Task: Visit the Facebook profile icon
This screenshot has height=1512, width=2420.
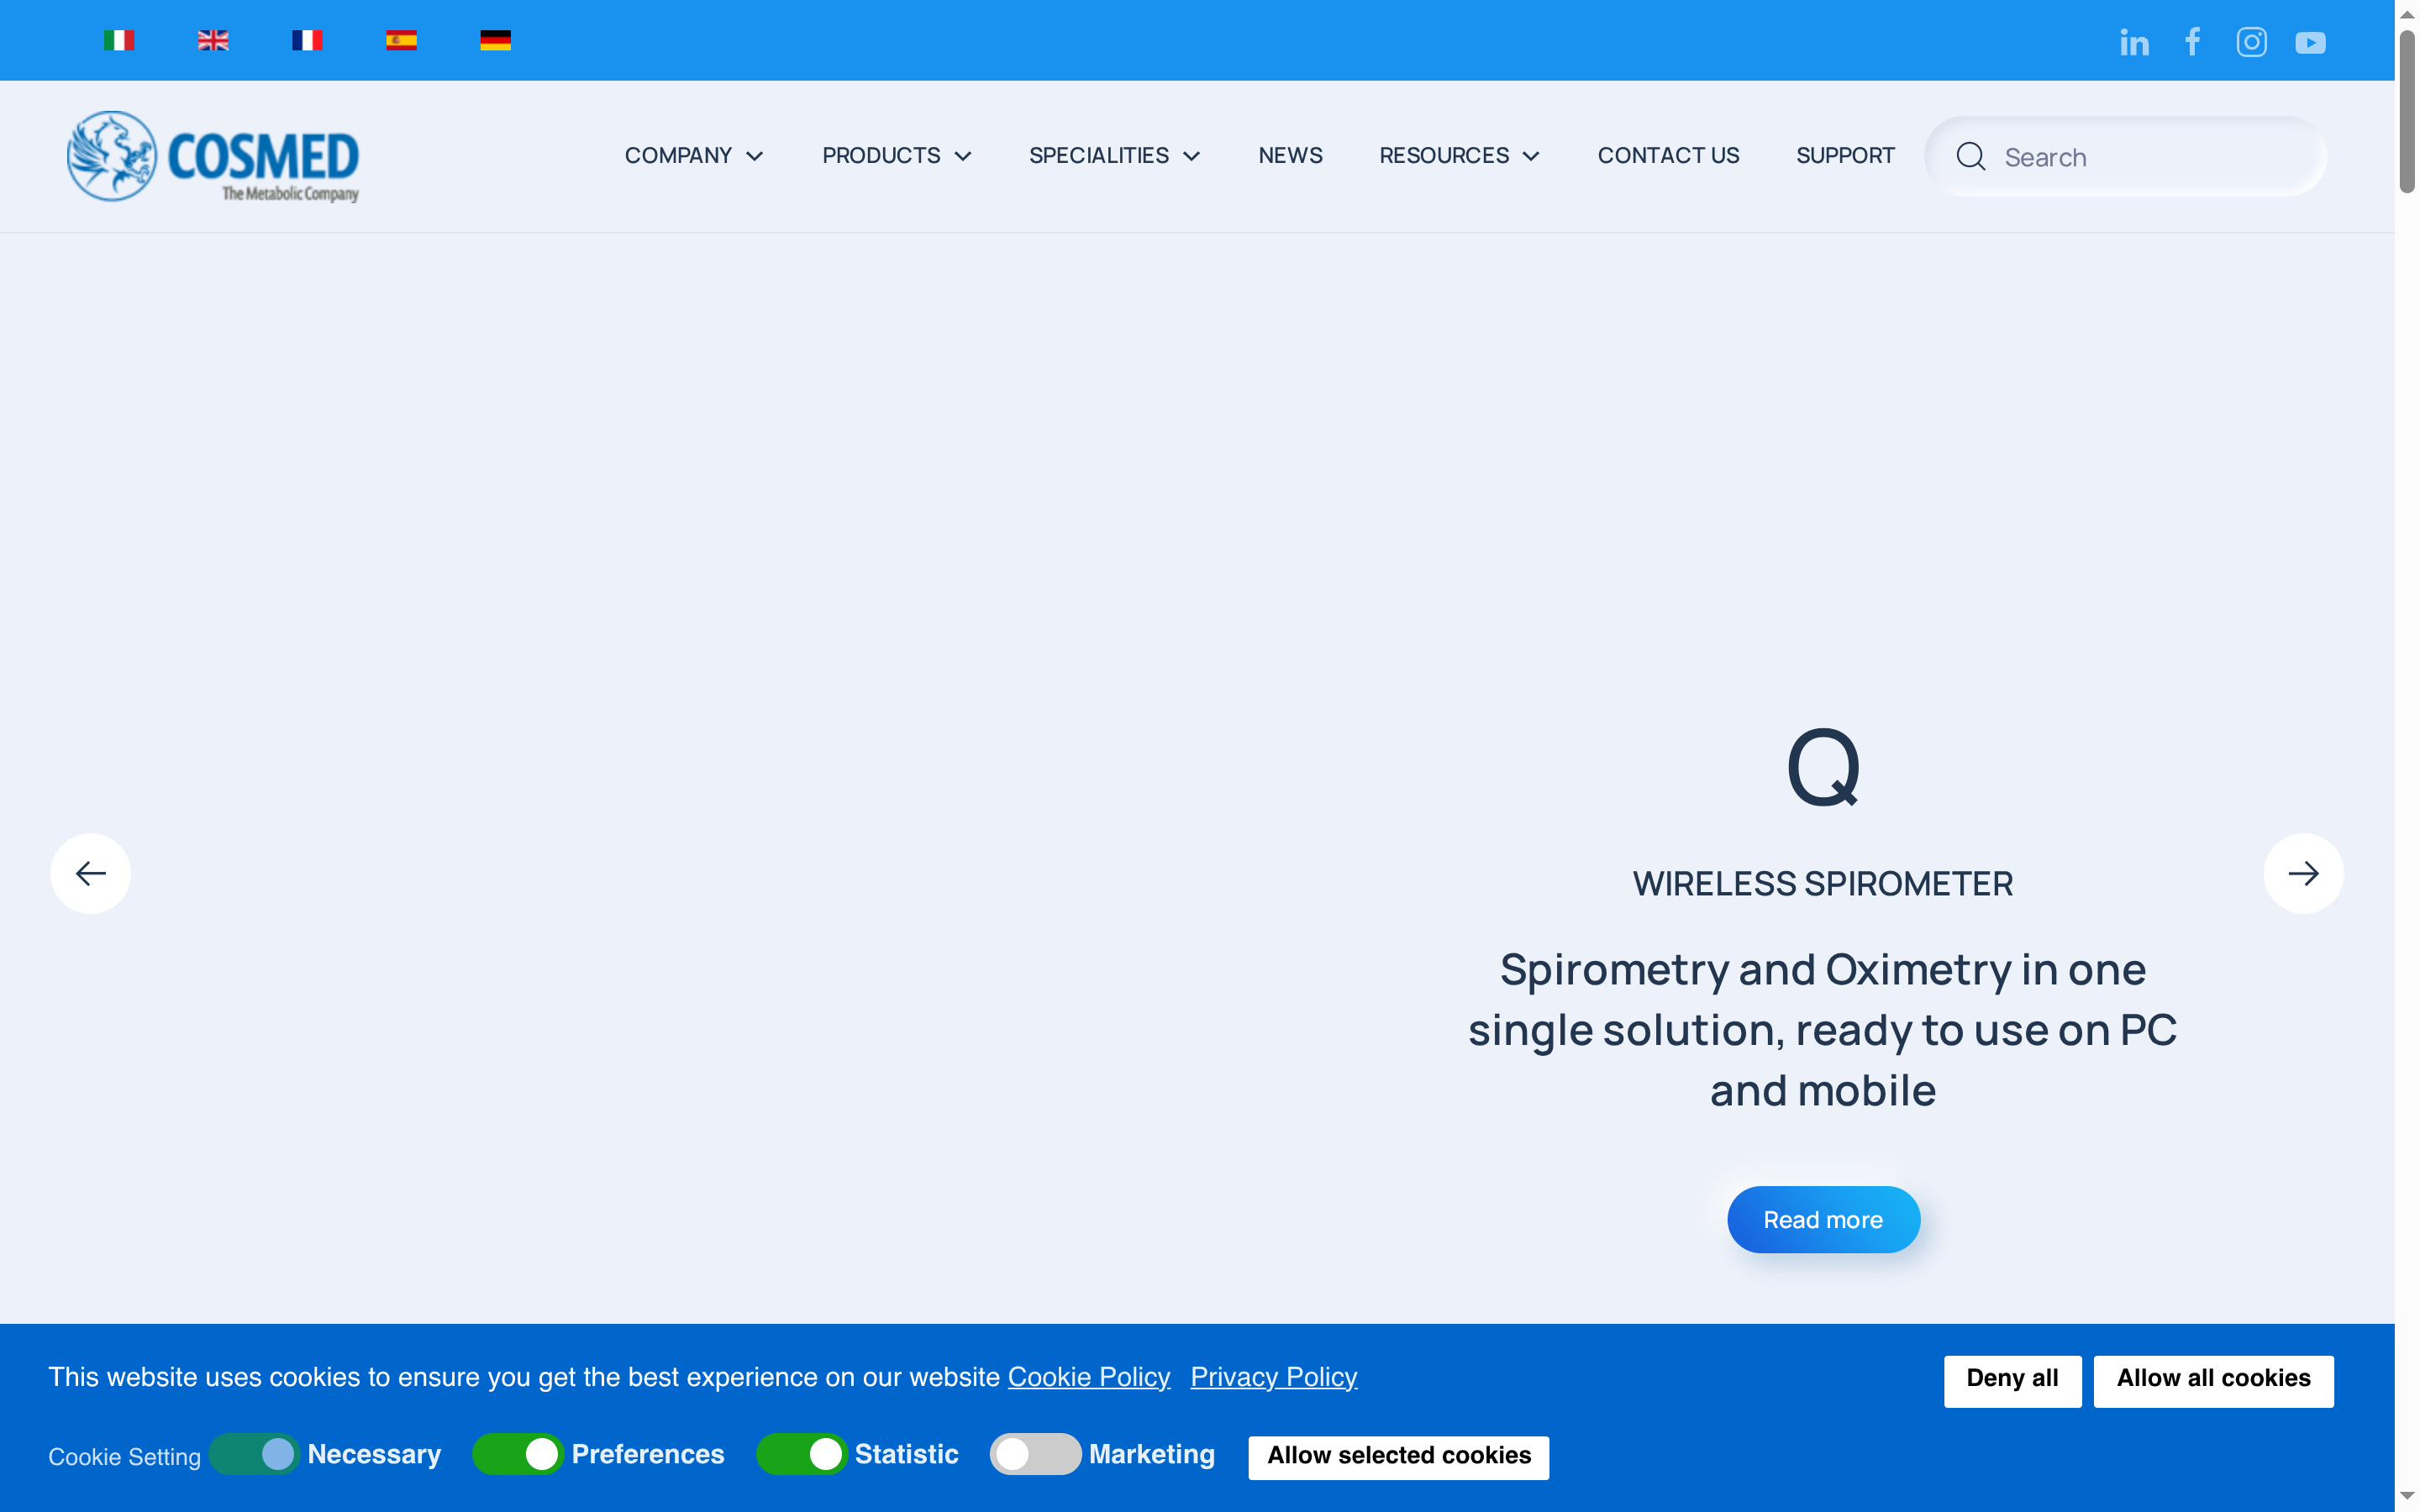Action: [x=2193, y=41]
